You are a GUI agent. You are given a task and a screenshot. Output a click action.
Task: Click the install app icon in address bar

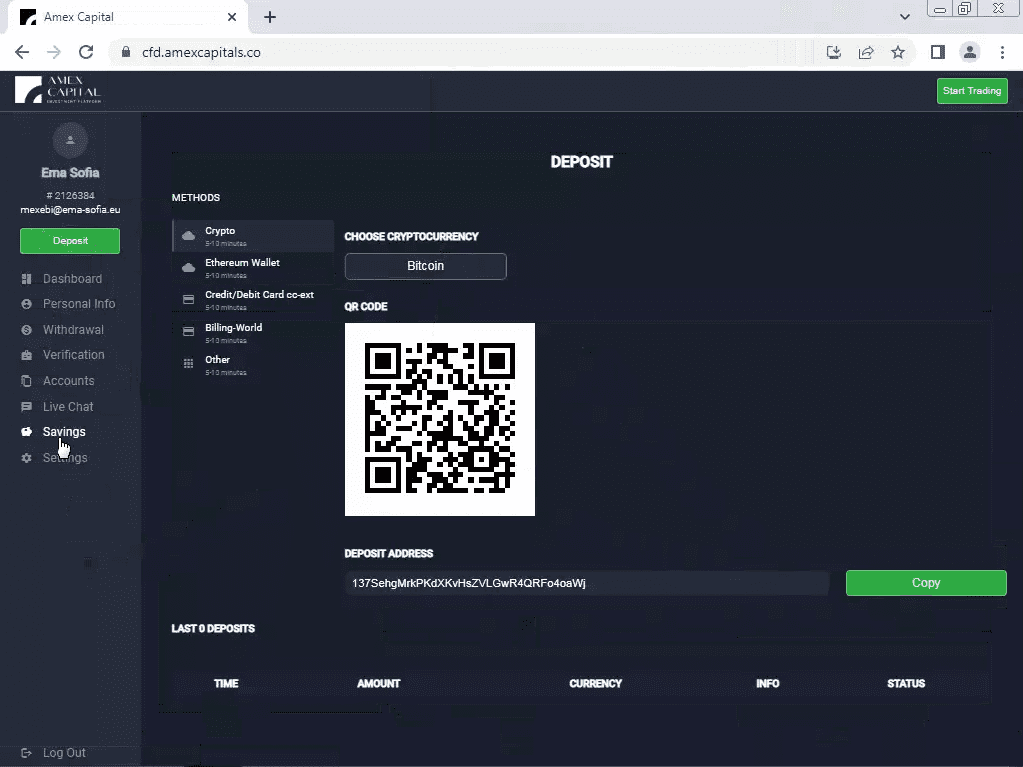834,52
